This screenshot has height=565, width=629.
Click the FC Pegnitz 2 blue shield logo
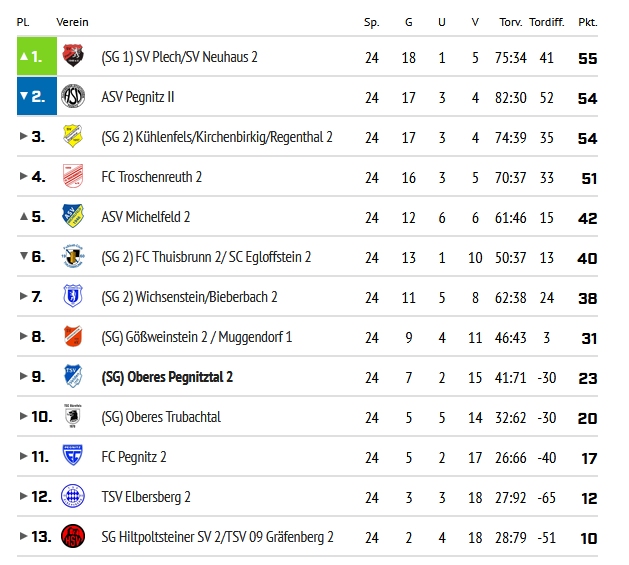(73, 455)
